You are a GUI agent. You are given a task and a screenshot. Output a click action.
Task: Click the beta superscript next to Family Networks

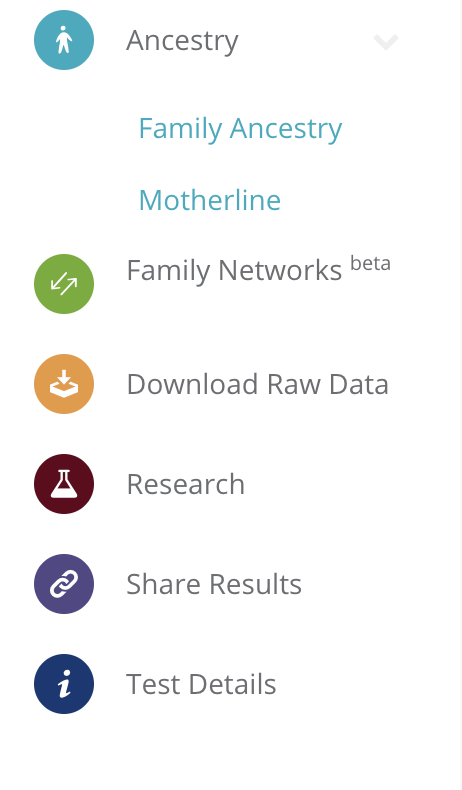click(x=370, y=263)
